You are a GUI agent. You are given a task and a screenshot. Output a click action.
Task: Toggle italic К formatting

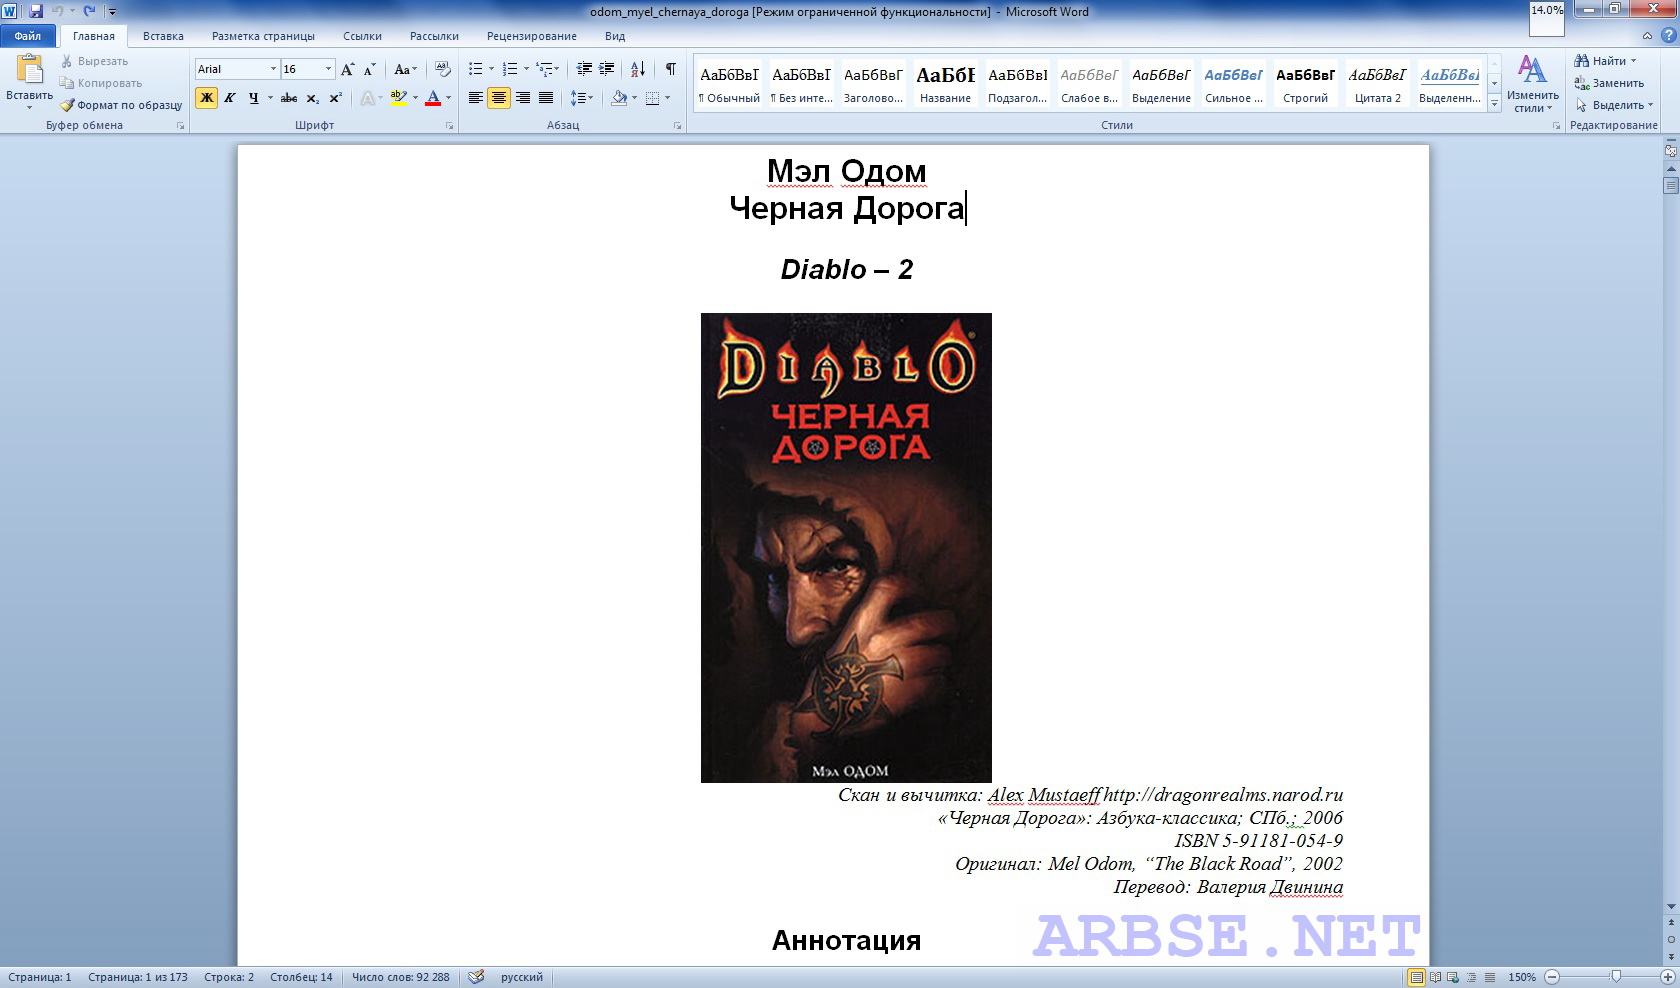click(x=230, y=98)
